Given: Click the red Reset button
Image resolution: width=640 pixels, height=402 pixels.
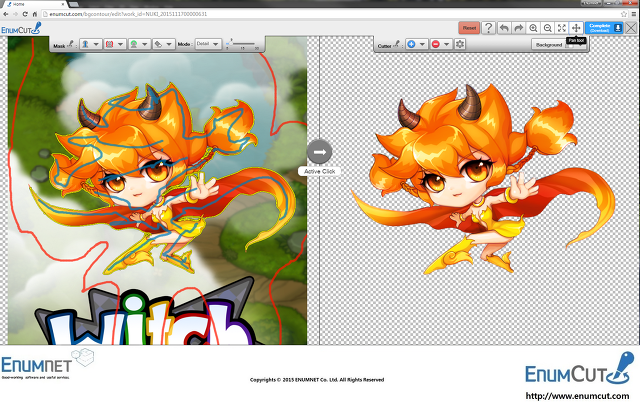Looking at the screenshot, I should (x=469, y=28).
